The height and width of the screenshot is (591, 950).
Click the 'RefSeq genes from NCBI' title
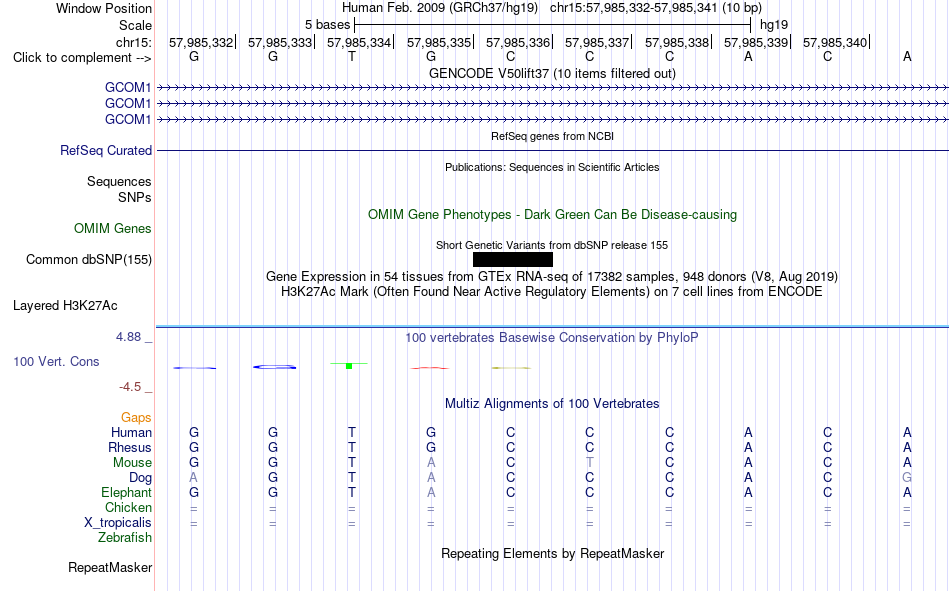tap(553, 136)
